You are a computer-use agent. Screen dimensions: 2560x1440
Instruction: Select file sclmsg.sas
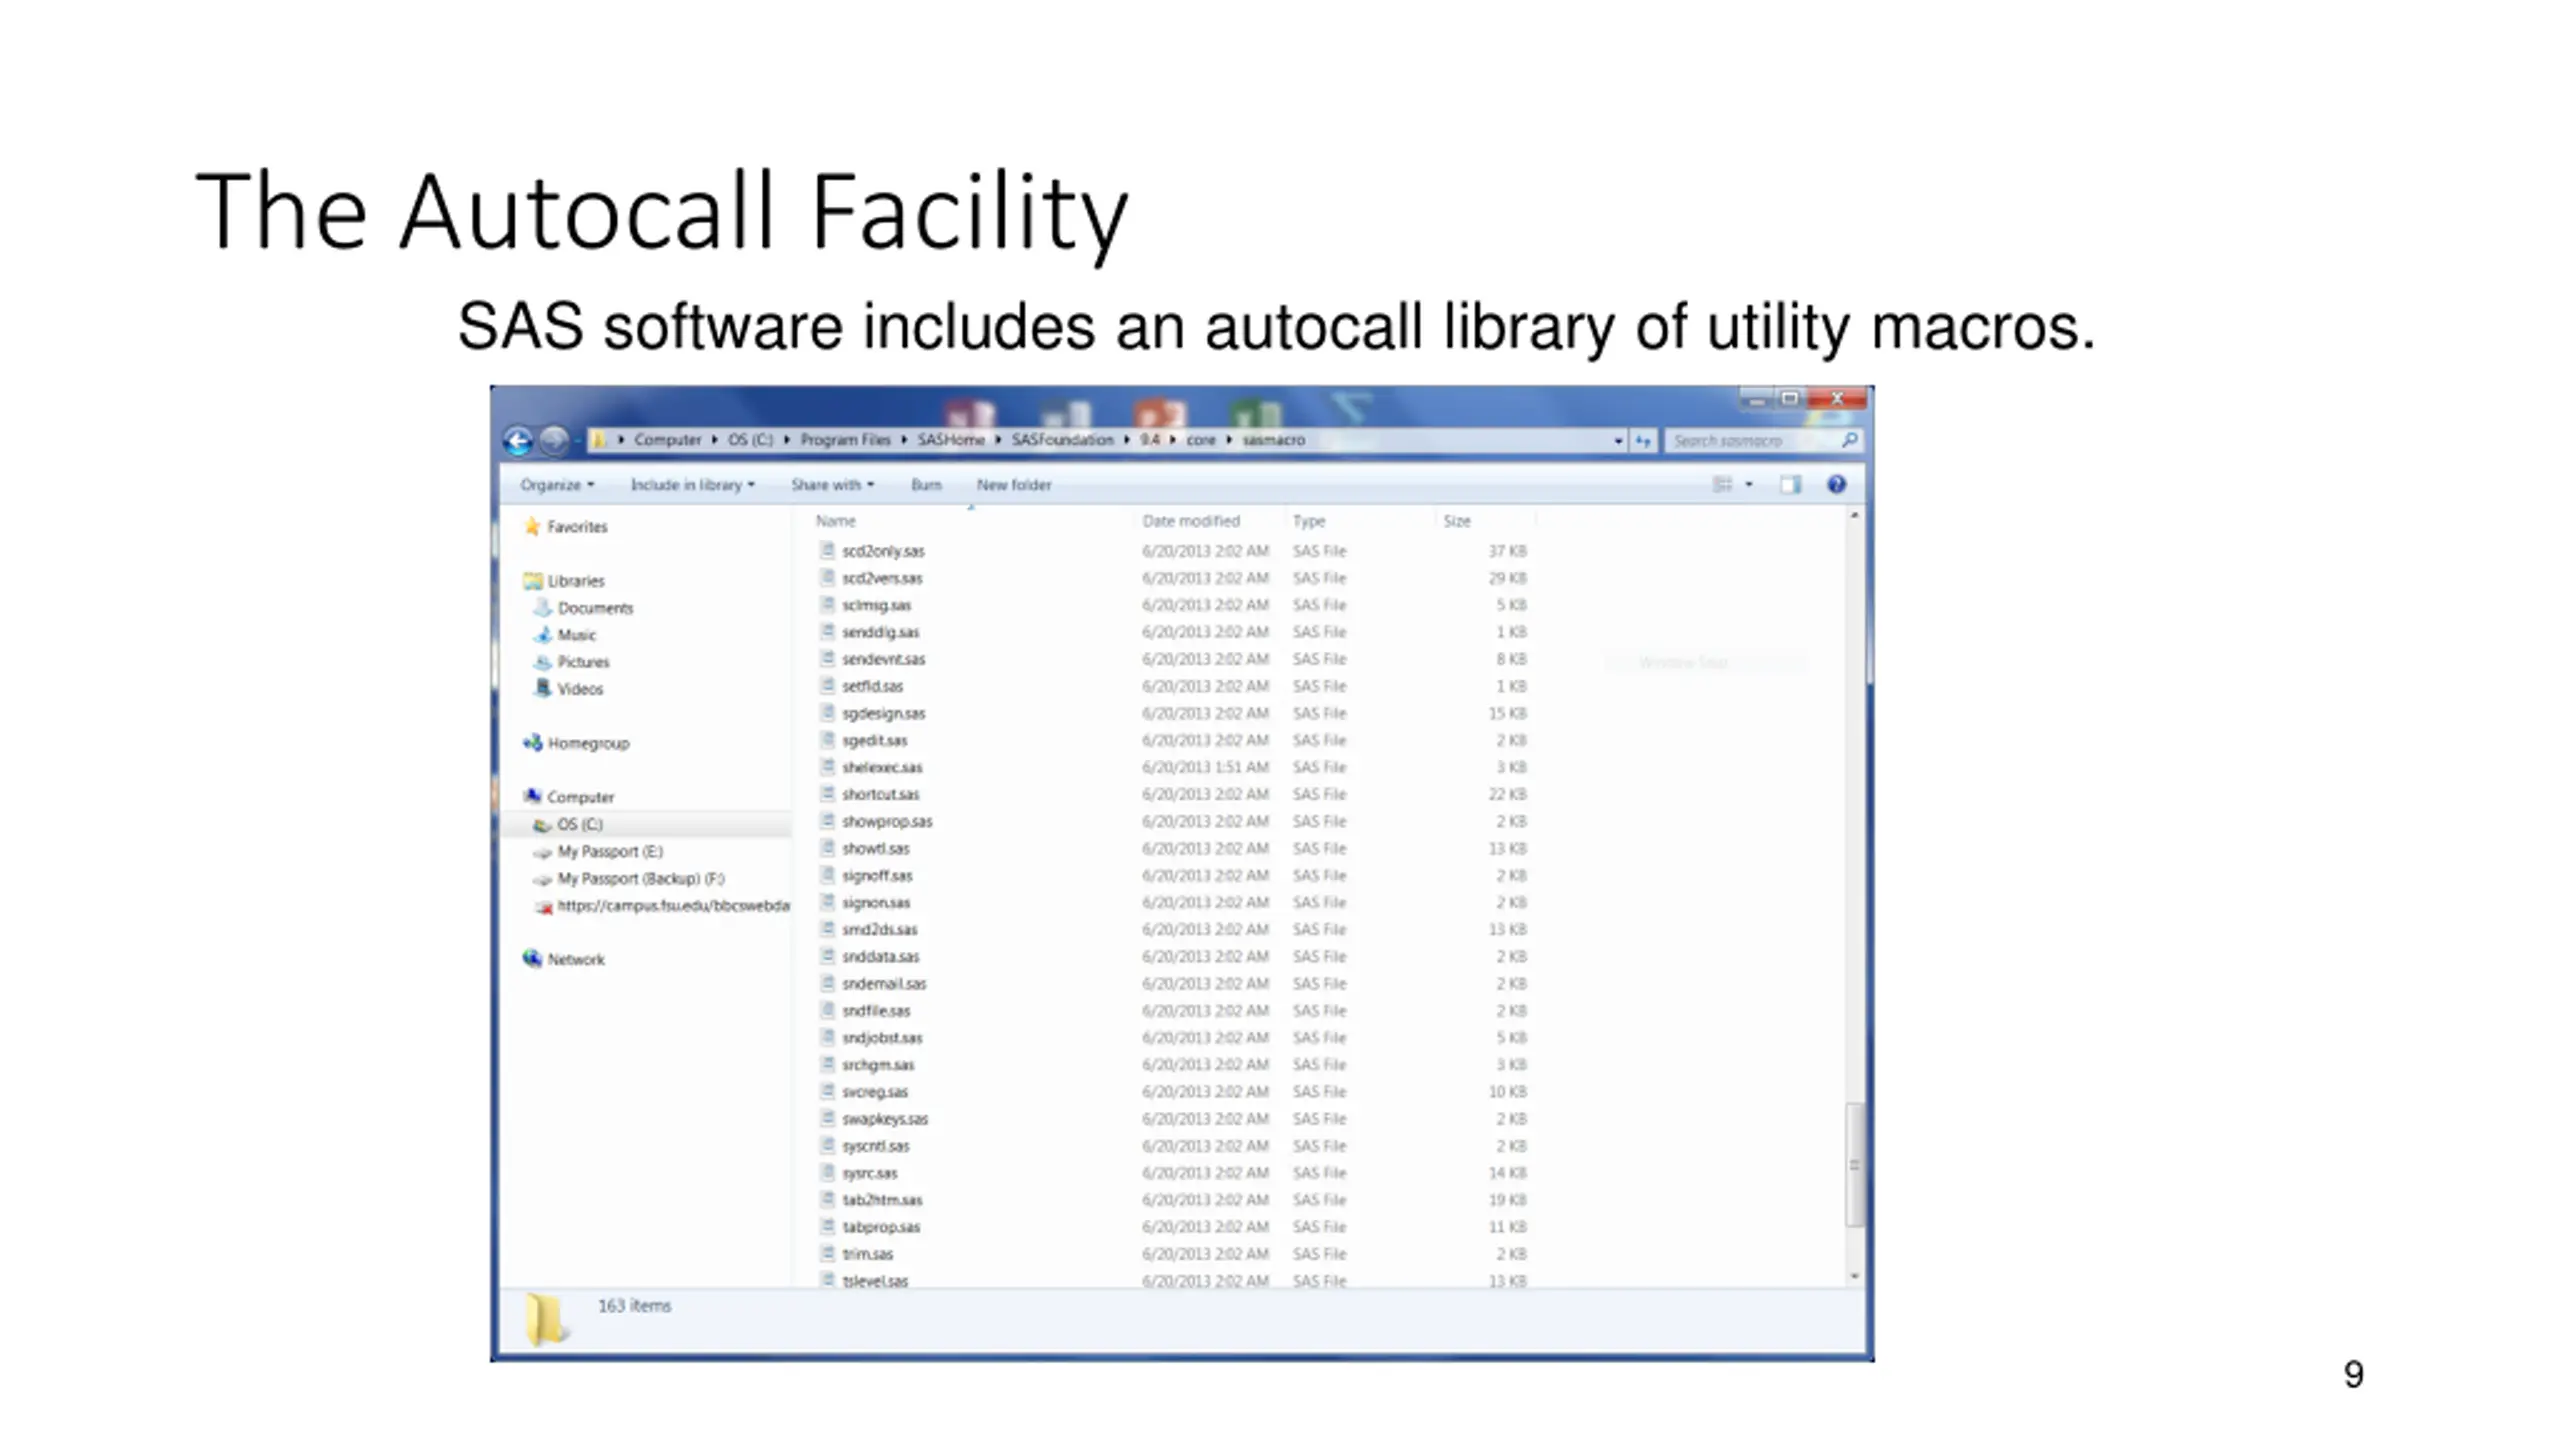876,605
